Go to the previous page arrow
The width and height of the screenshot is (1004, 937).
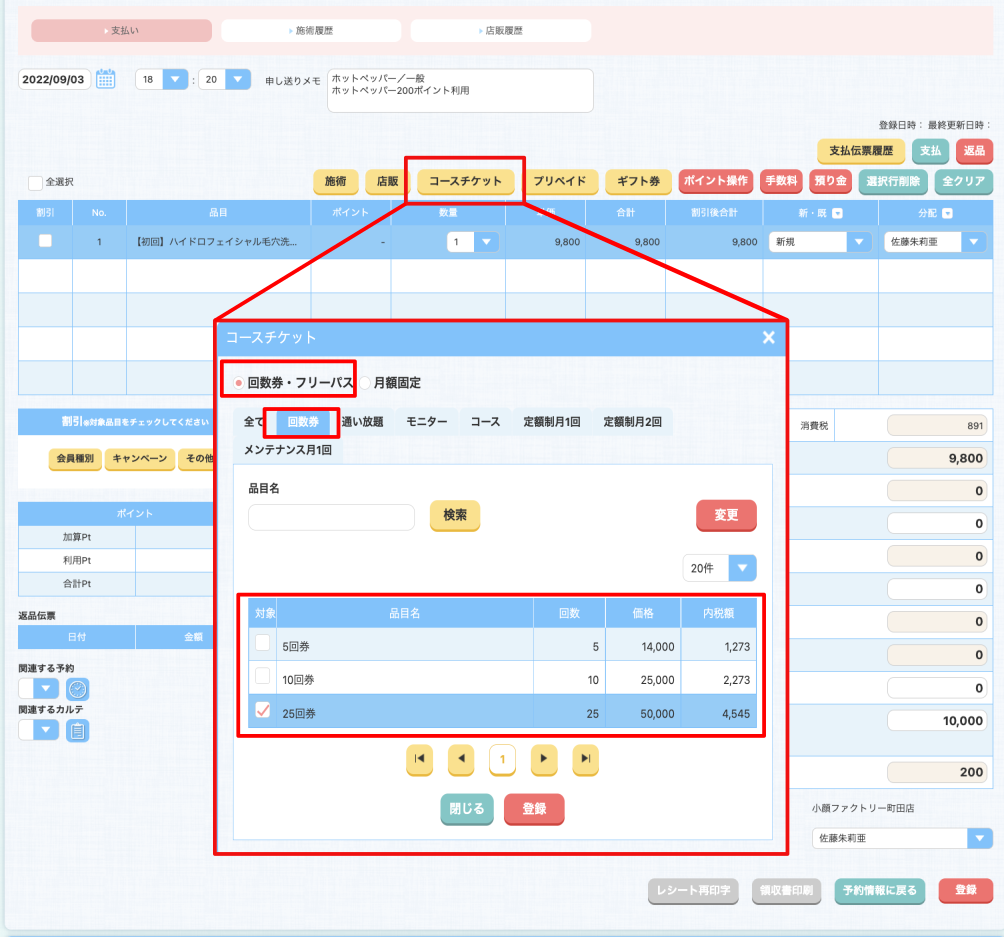461,761
